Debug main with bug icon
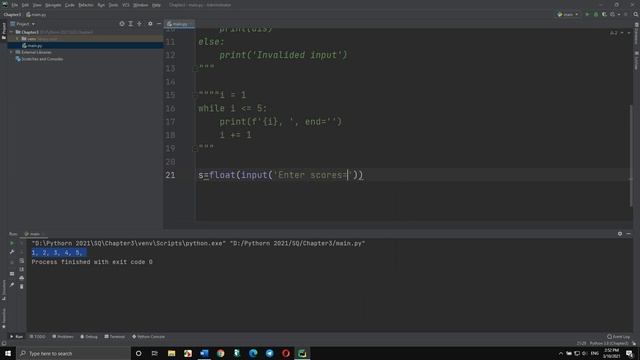640x360 pixels. 596,14
